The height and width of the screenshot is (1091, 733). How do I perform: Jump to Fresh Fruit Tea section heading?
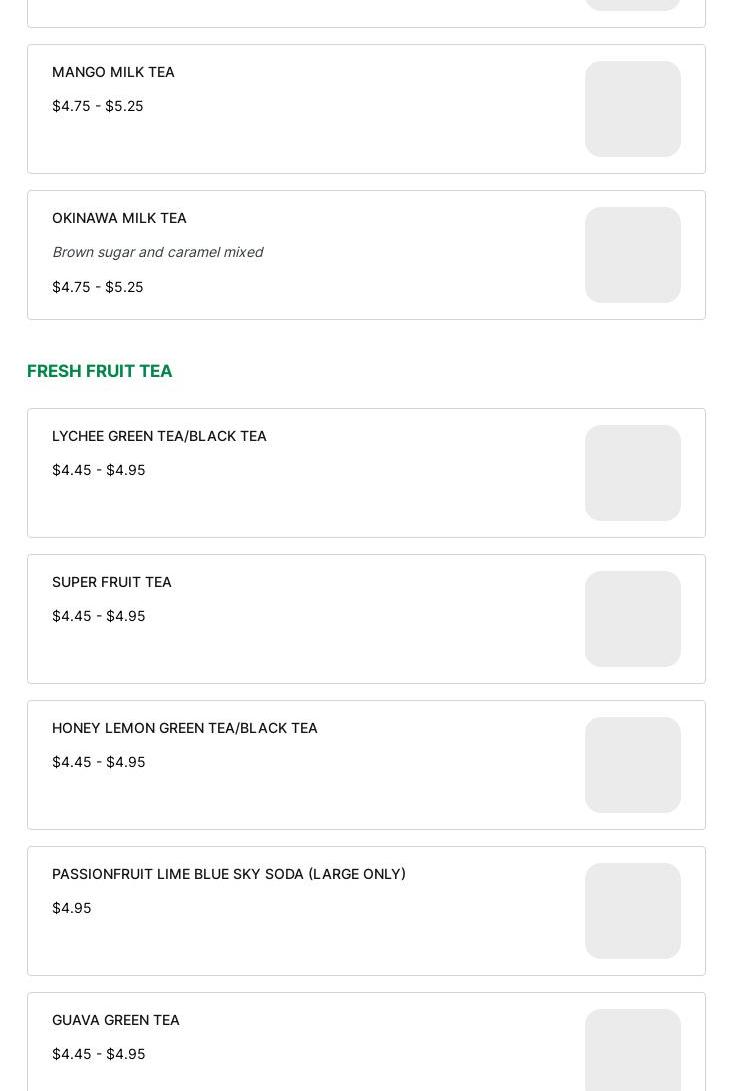100,371
